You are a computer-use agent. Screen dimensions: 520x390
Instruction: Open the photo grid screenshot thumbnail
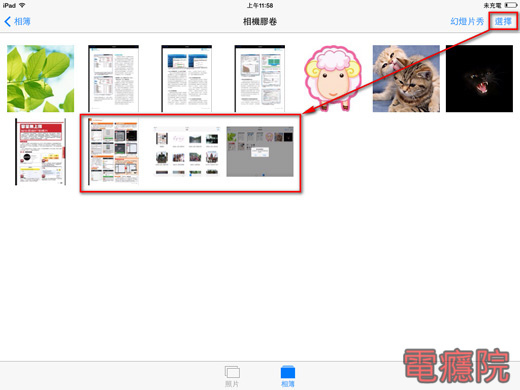(187, 152)
